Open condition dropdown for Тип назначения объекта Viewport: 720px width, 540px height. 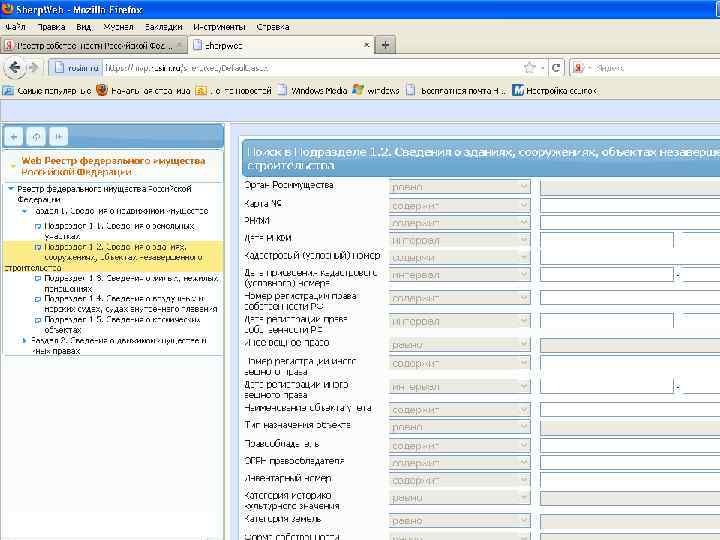(460, 427)
